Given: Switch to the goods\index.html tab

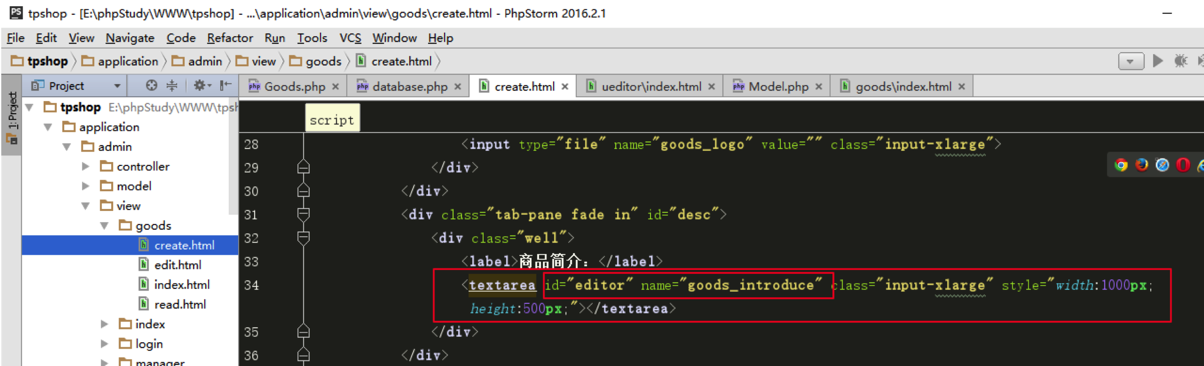Looking at the screenshot, I should [x=902, y=87].
